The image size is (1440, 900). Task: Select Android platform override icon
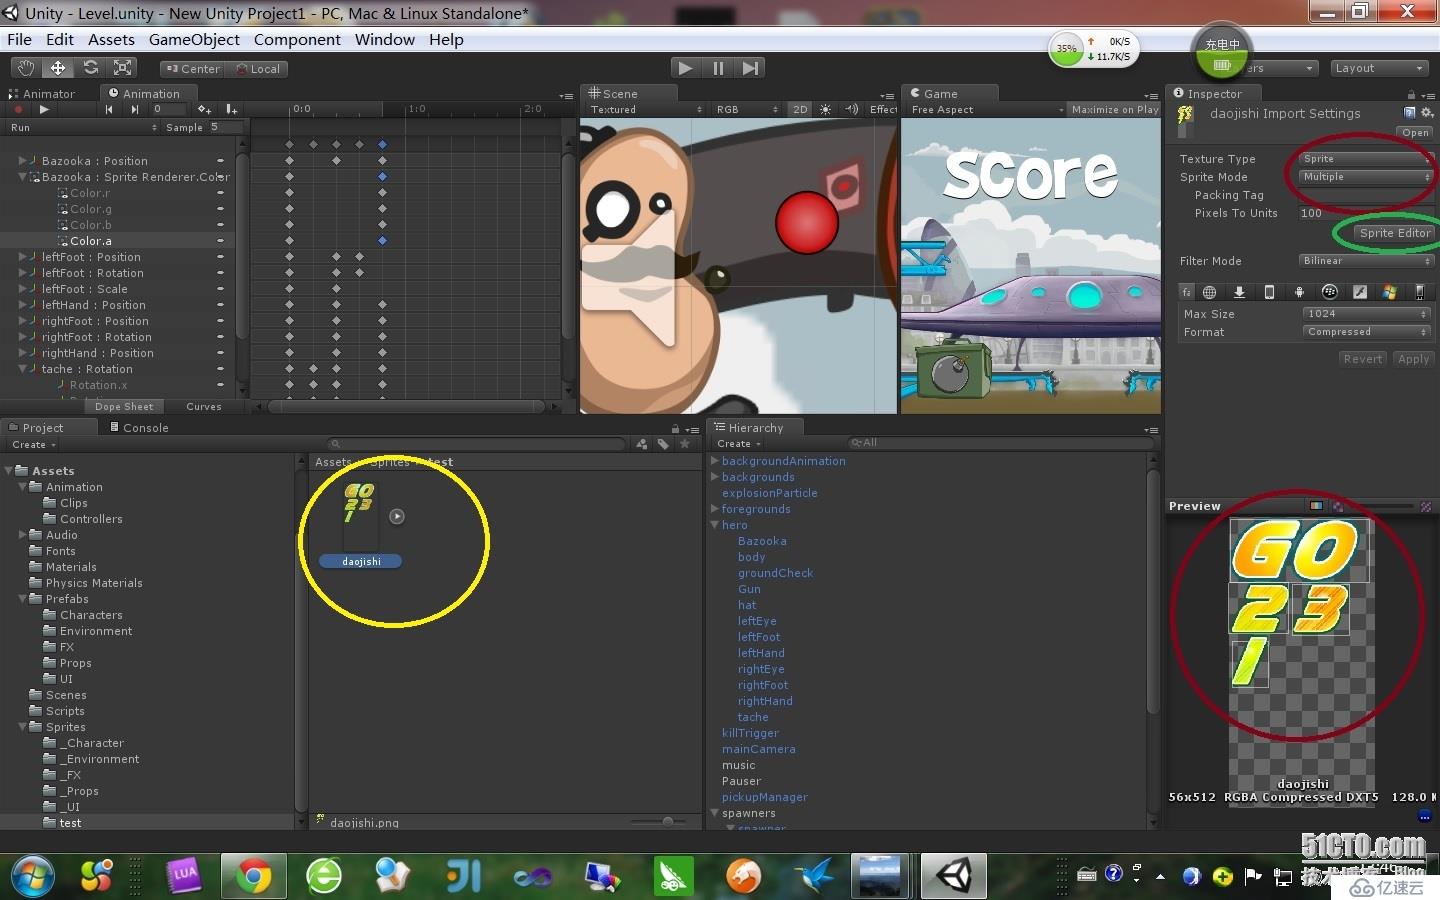coord(1299,292)
